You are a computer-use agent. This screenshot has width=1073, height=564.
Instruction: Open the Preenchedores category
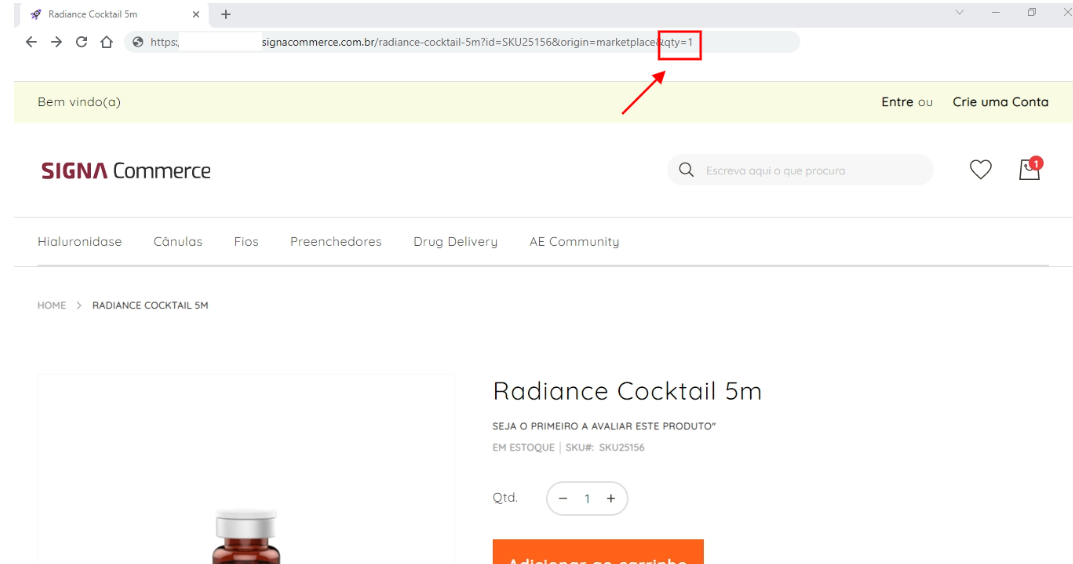coord(335,242)
